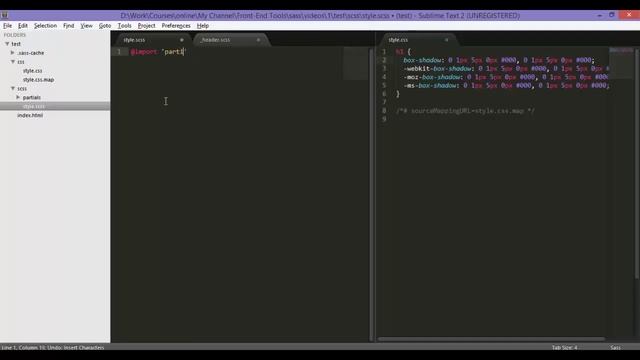The image size is (640, 360).
Task: Open the Preferences menu
Action: pos(176,25)
